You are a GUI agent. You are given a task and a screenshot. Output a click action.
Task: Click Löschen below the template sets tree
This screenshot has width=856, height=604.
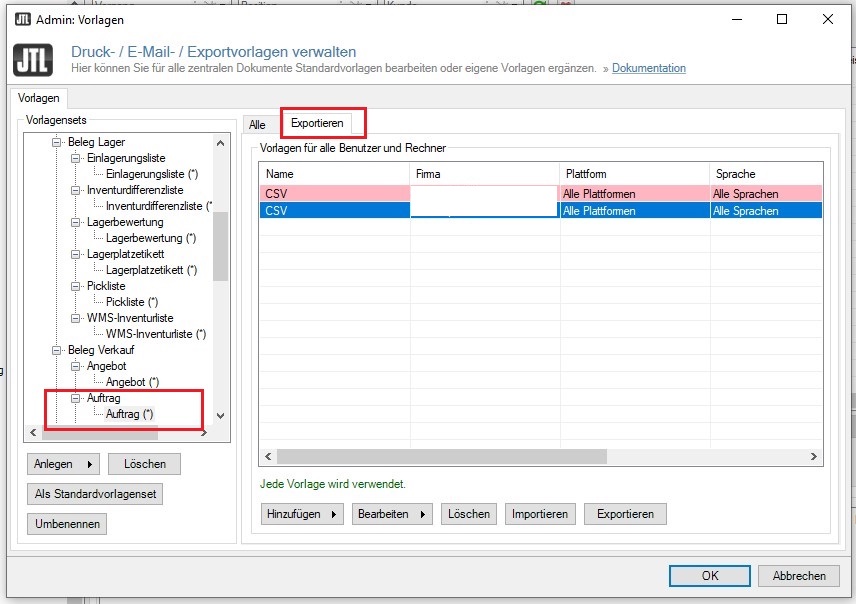point(144,464)
